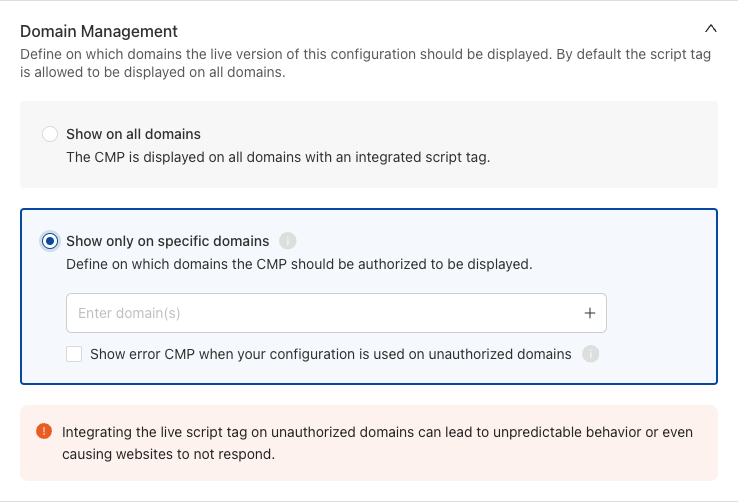Click Define domains CMP authorized description text
Image resolution: width=738 pixels, height=503 pixels.
tap(299, 264)
